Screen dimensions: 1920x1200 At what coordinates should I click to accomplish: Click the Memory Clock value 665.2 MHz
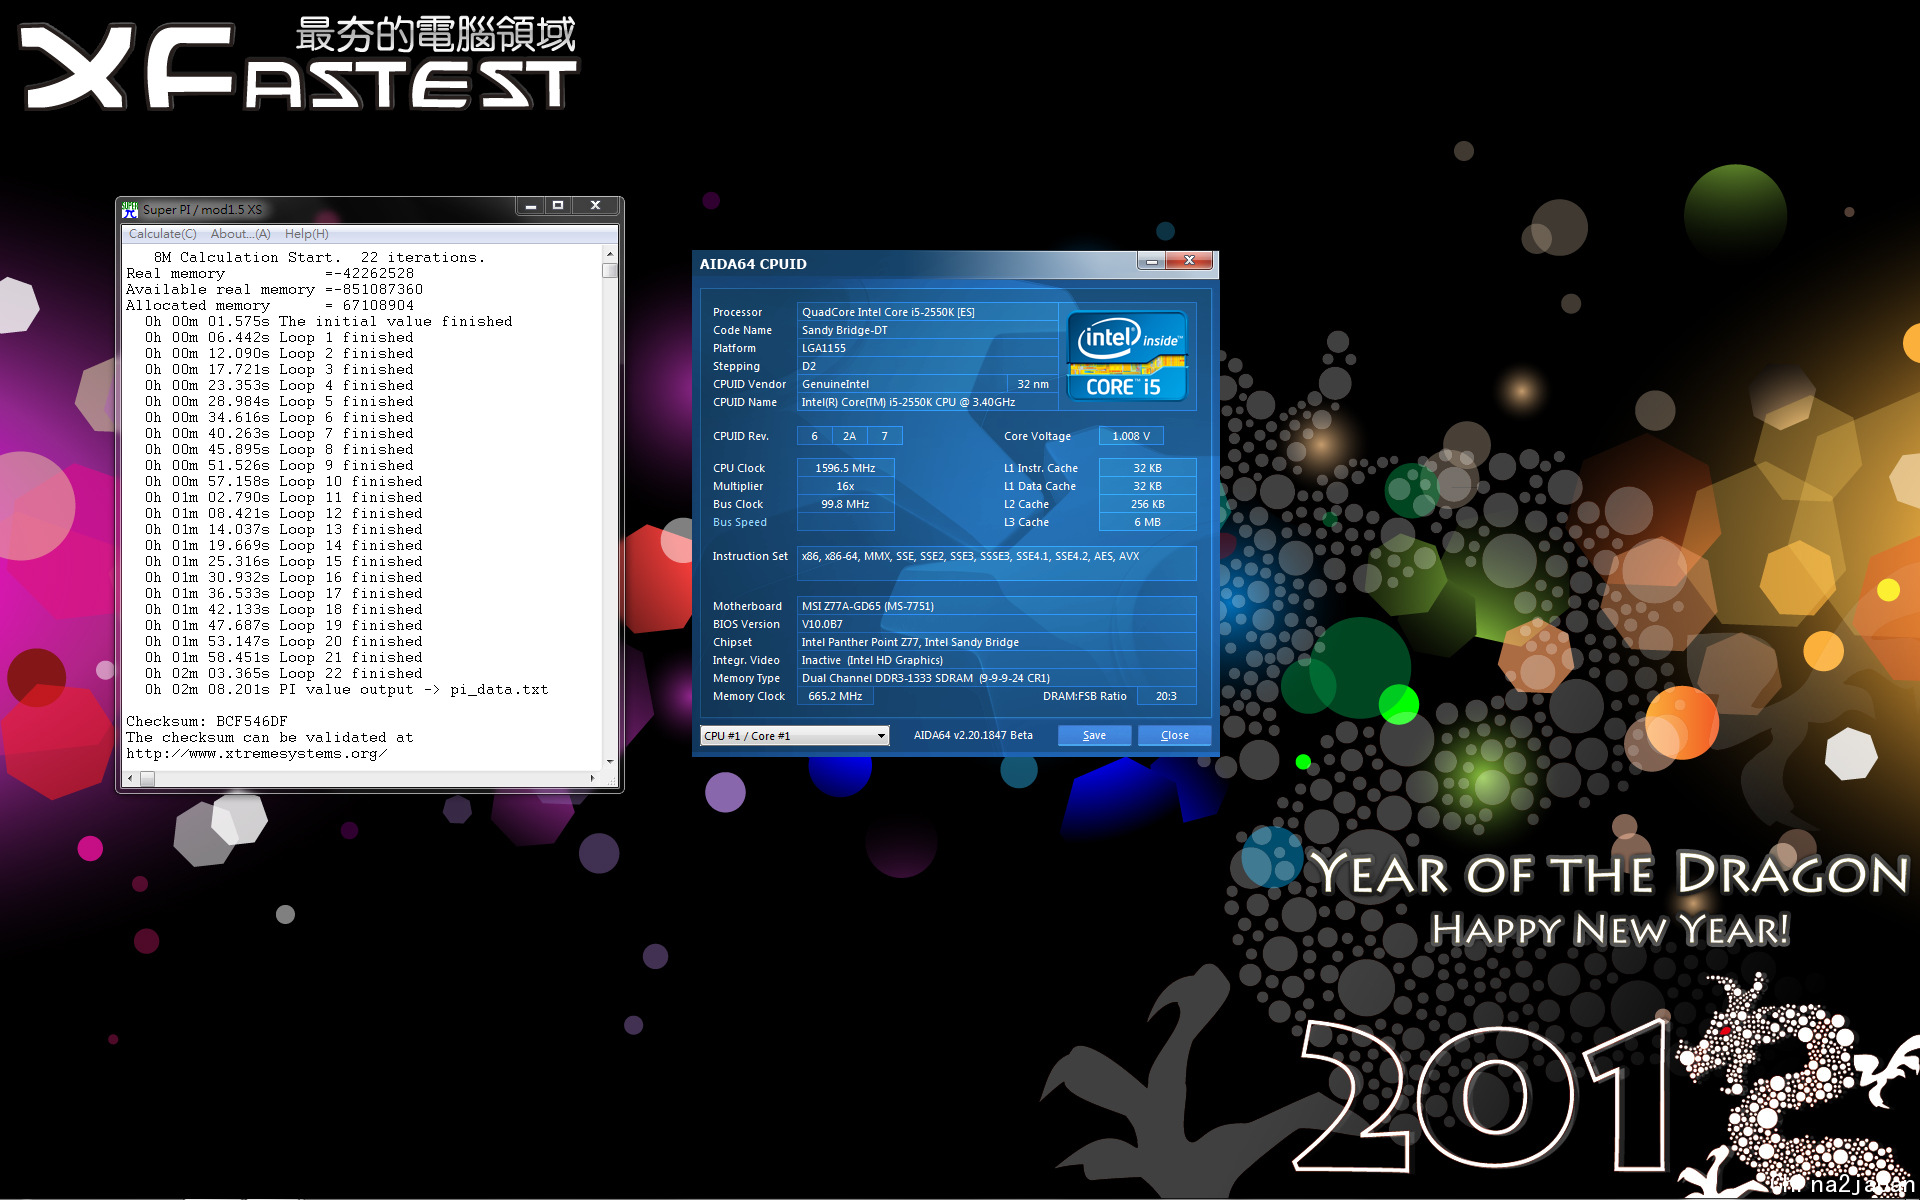pyautogui.click(x=835, y=696)
